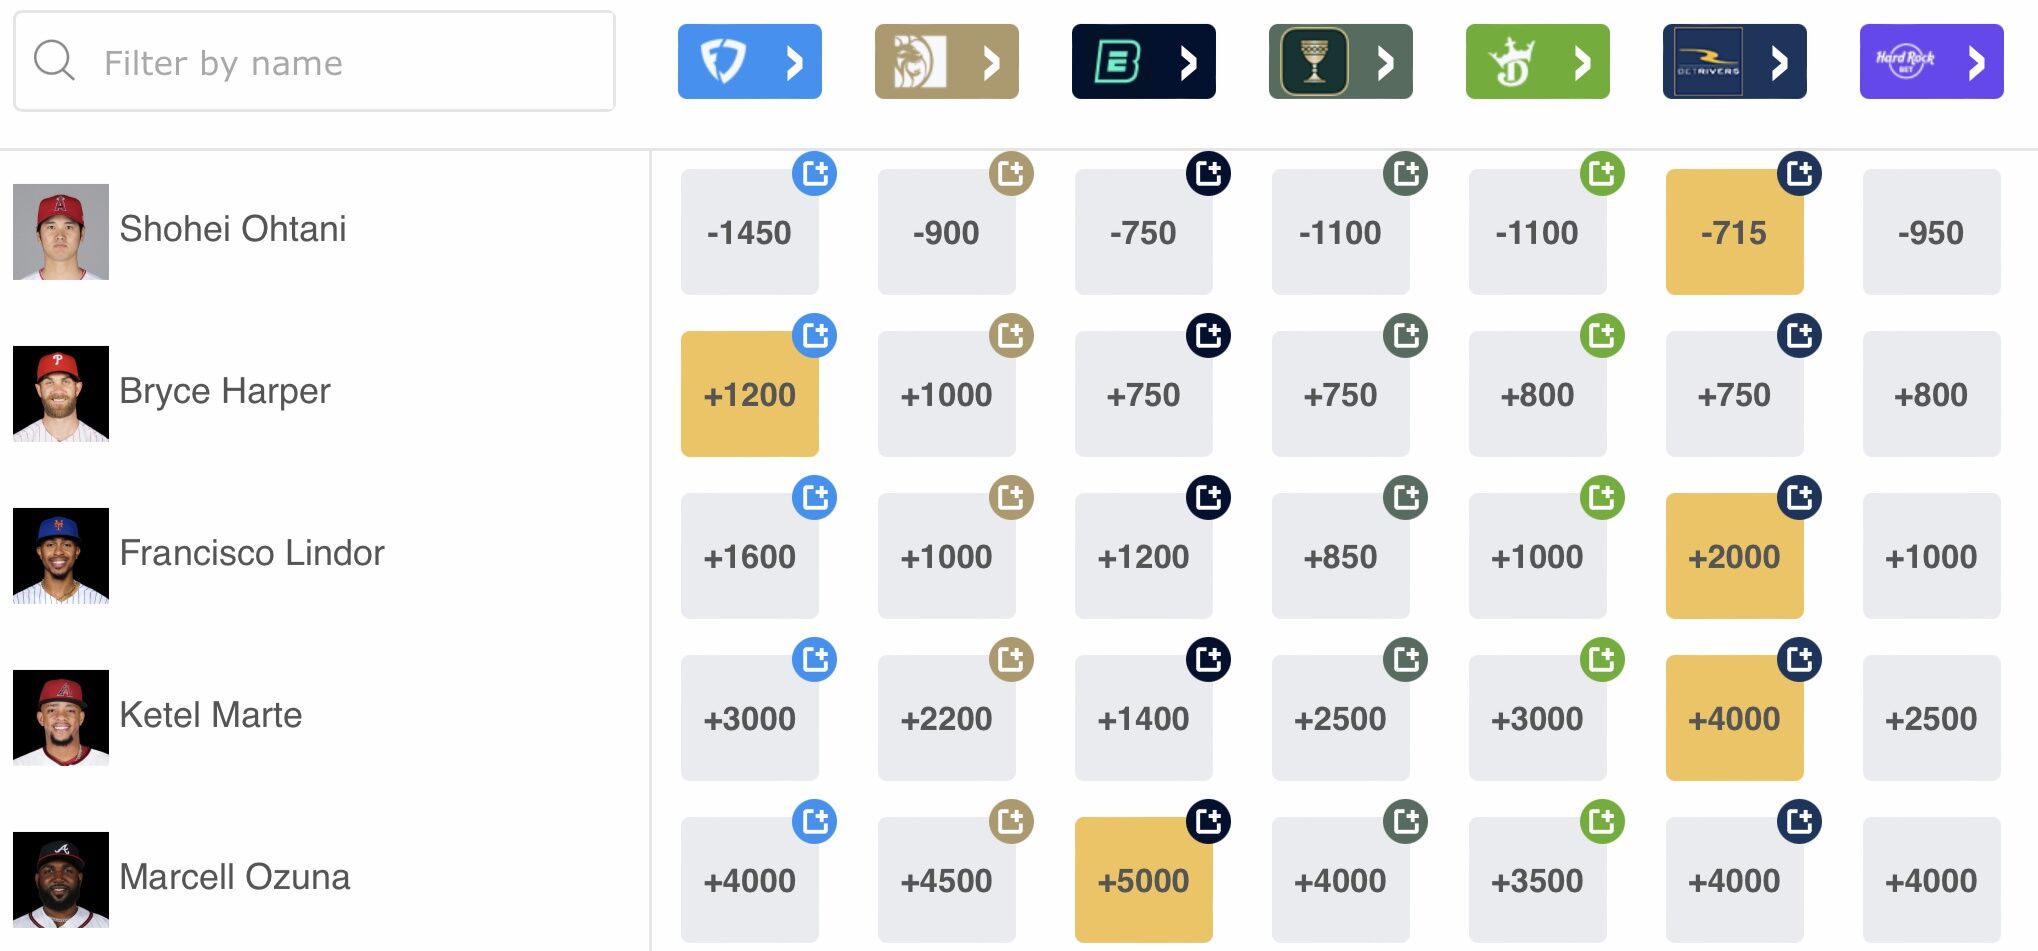Open the BetMGM lion logo button
This screenshot has width=2038, height=951.
[x=946, y=62]
